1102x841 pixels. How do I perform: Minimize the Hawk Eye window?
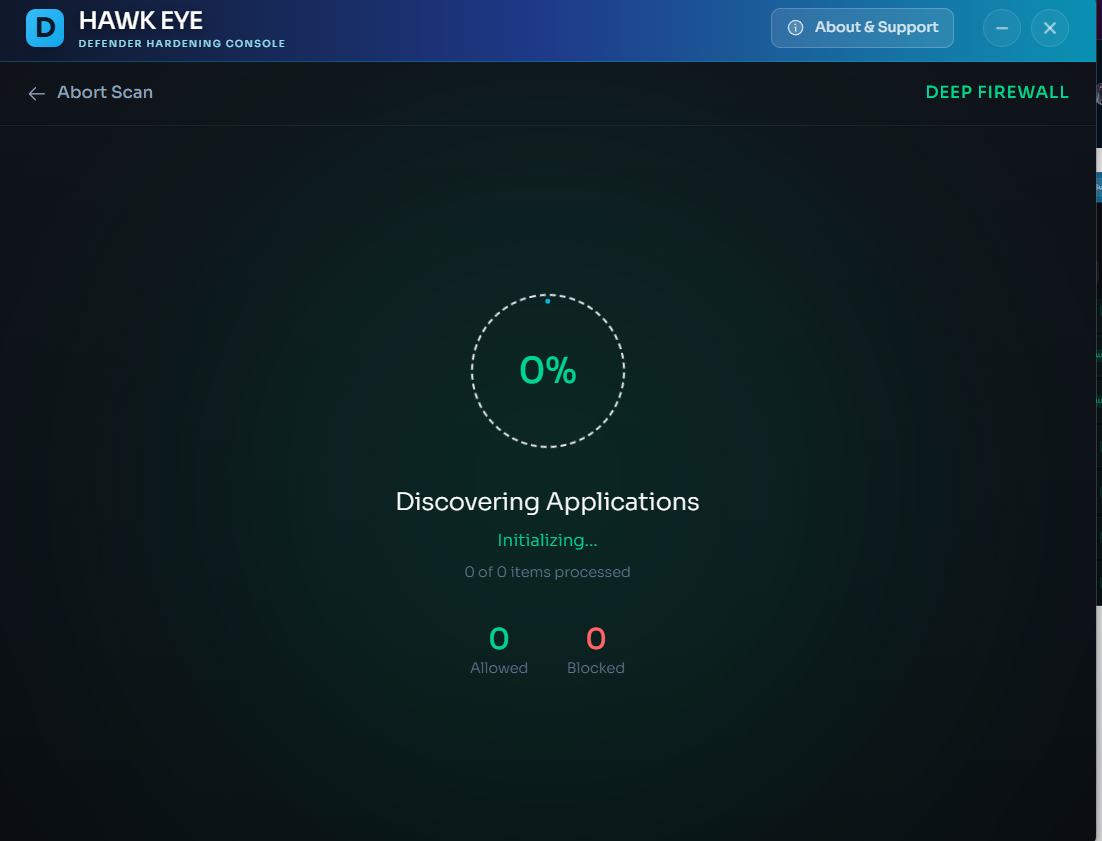1001,28
